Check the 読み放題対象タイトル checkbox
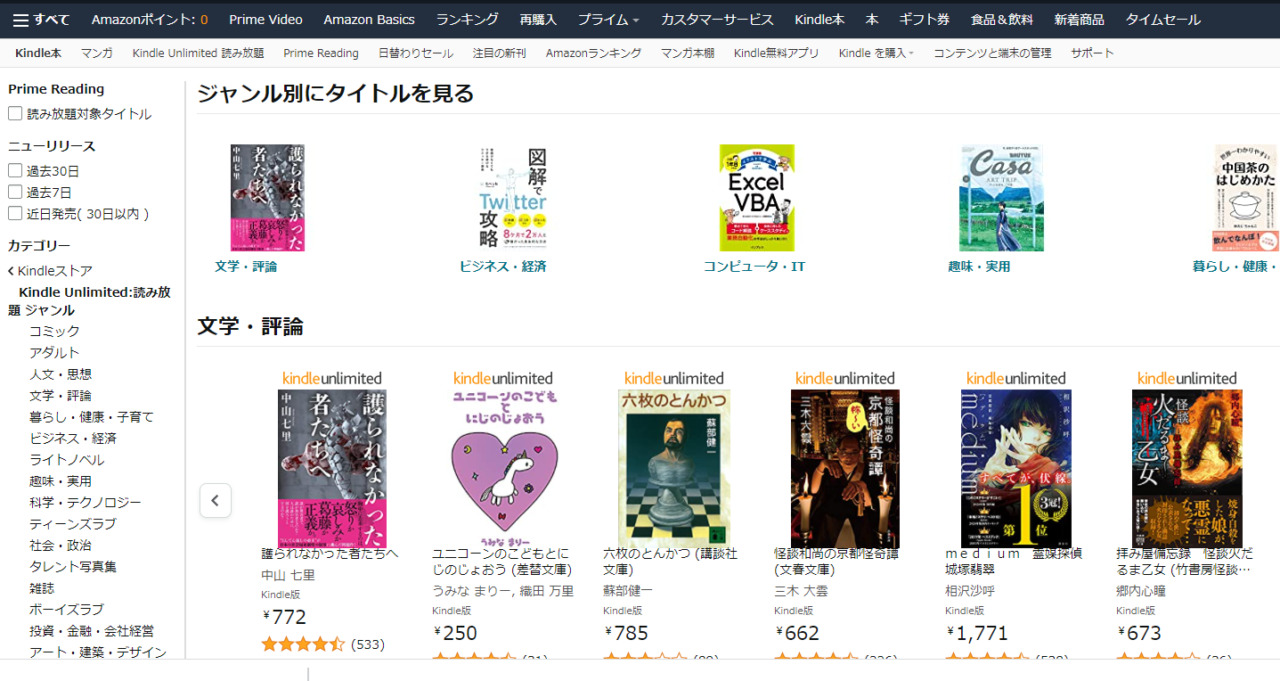The height and width of the screenshot is (681, 1280). (x=15, y=114)
